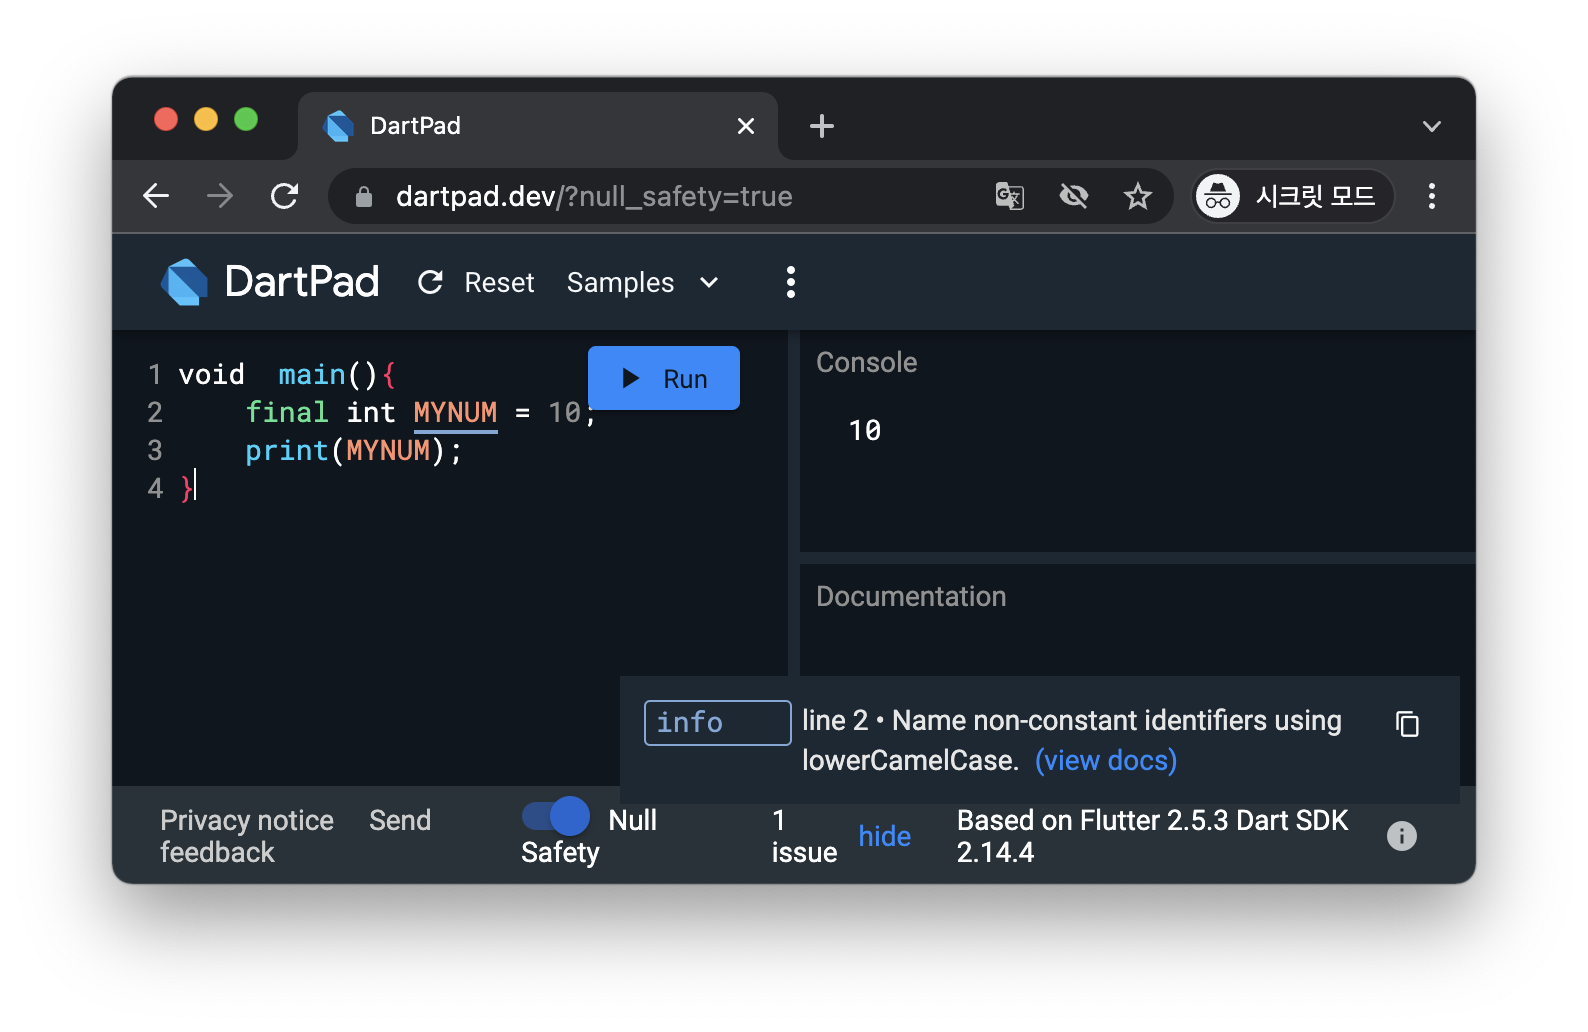Image resolution: width=1588 pixels, height=1032 pixels.
Task: Click the Send feedback link
Action: (295, 836)
